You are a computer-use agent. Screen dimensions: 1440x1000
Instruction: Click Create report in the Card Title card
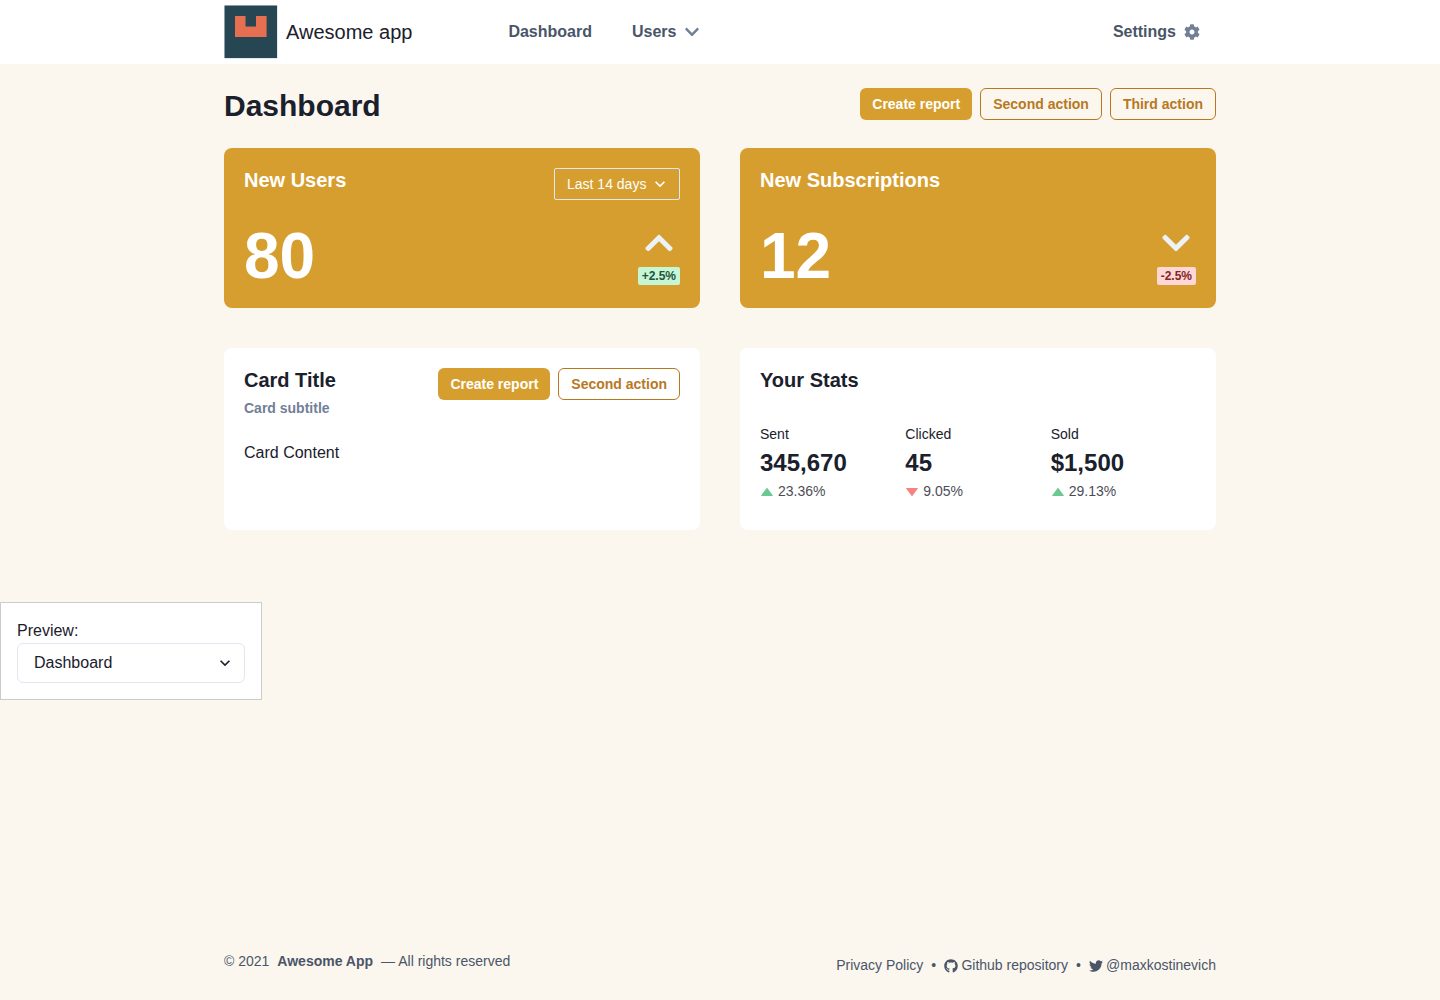coord(494,384)
